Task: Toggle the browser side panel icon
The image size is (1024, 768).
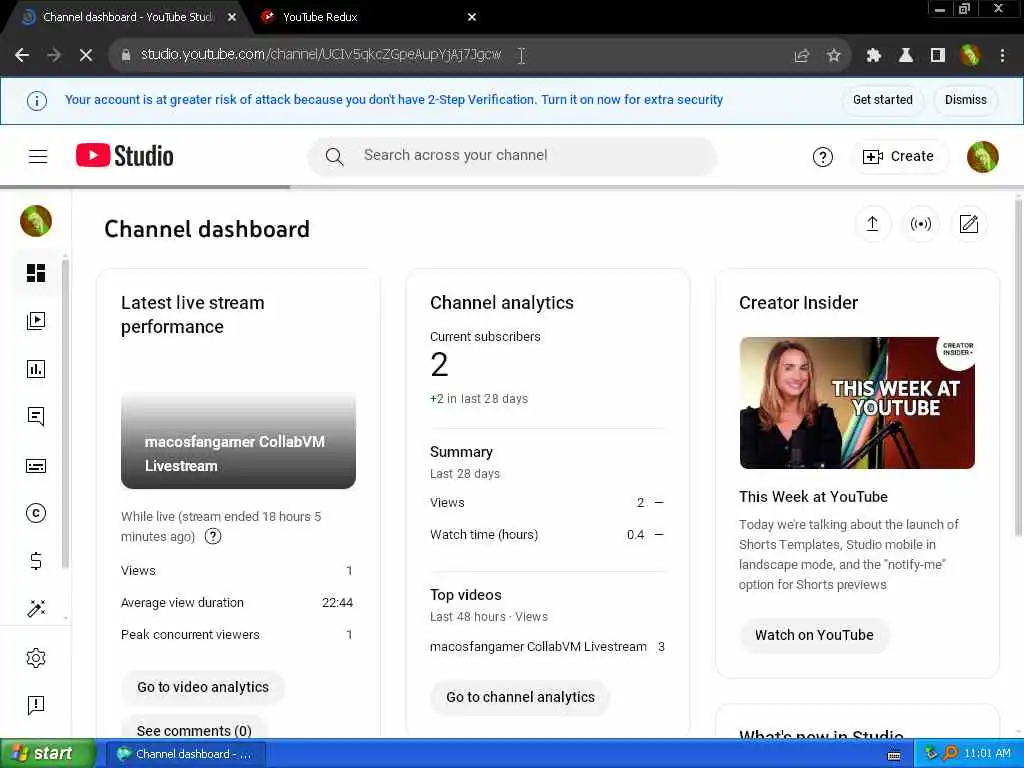Action: click(x=938, y=56)
